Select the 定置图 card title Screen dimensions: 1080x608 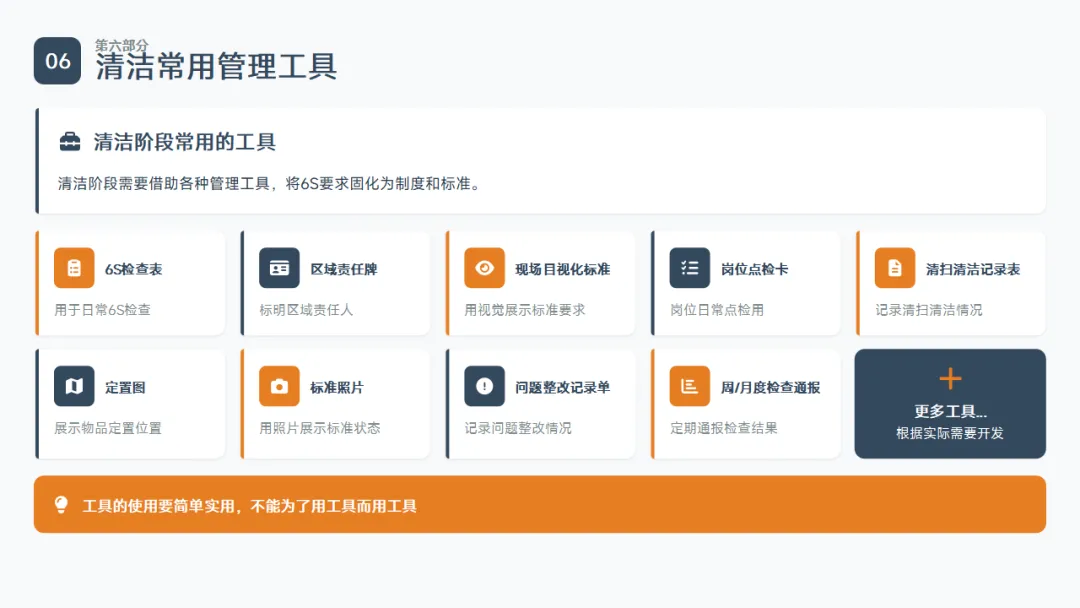(x=125, y=388)
